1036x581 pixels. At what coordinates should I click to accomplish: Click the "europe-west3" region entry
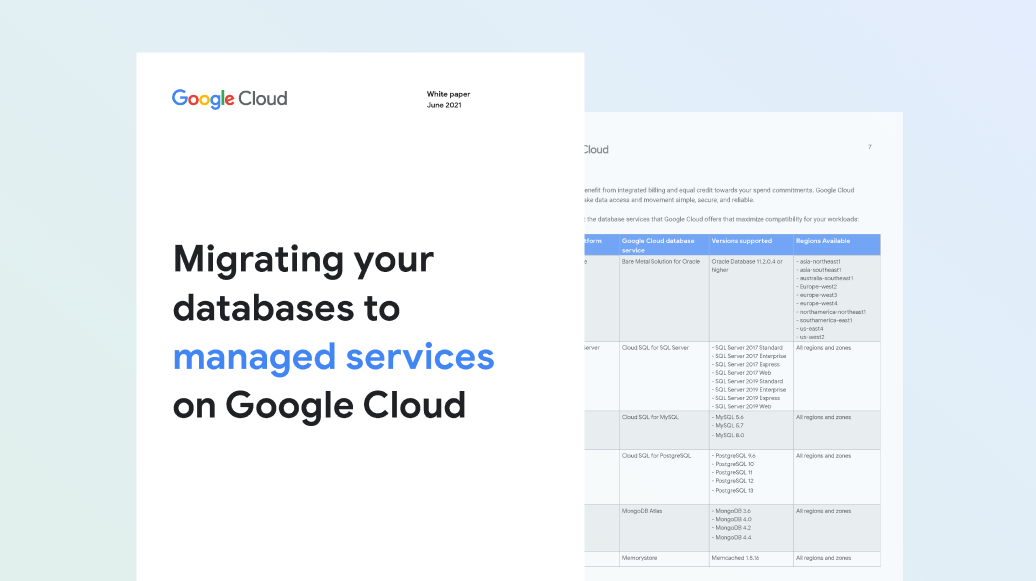click(x=817, y=295)
